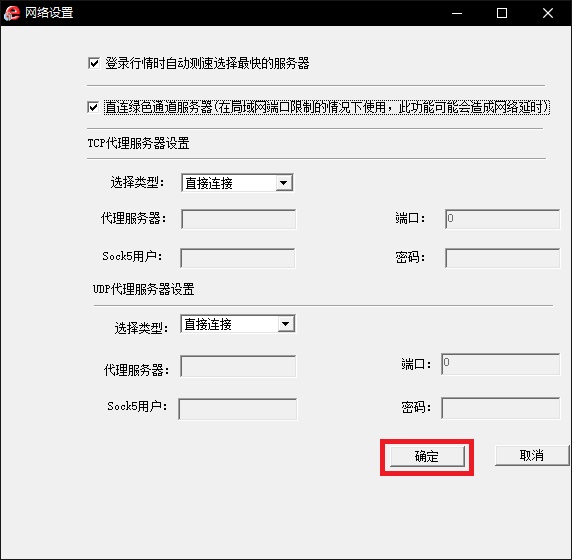Cancel dialog with 取消 button

pyautogui.click(x=532, y=456)
